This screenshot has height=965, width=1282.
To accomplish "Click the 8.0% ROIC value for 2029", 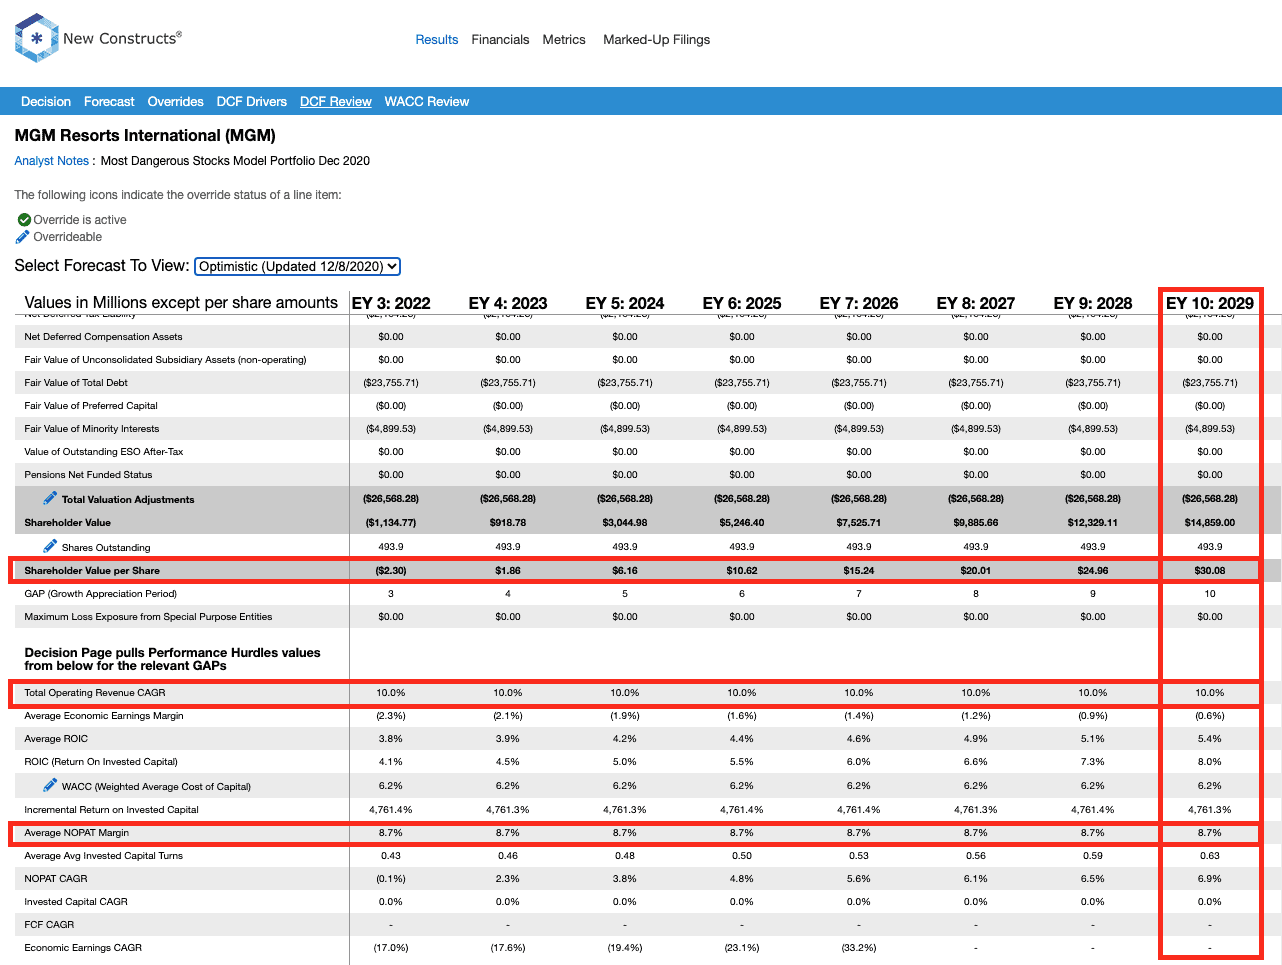I will coord(1210,762).
